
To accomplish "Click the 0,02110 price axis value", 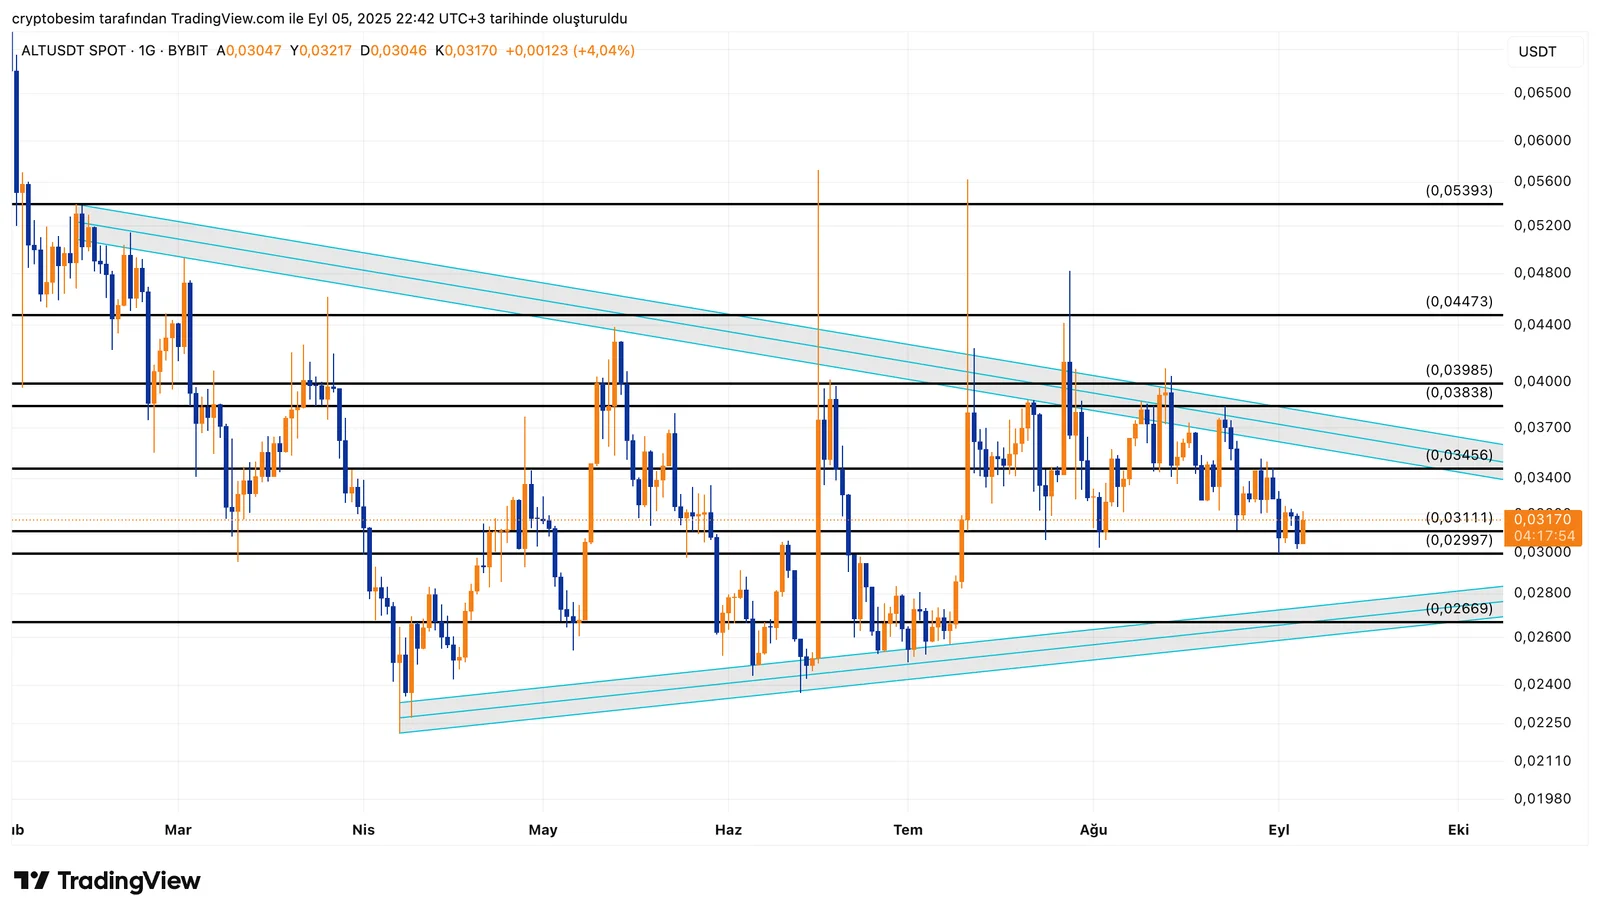I will click(1542, 761).
